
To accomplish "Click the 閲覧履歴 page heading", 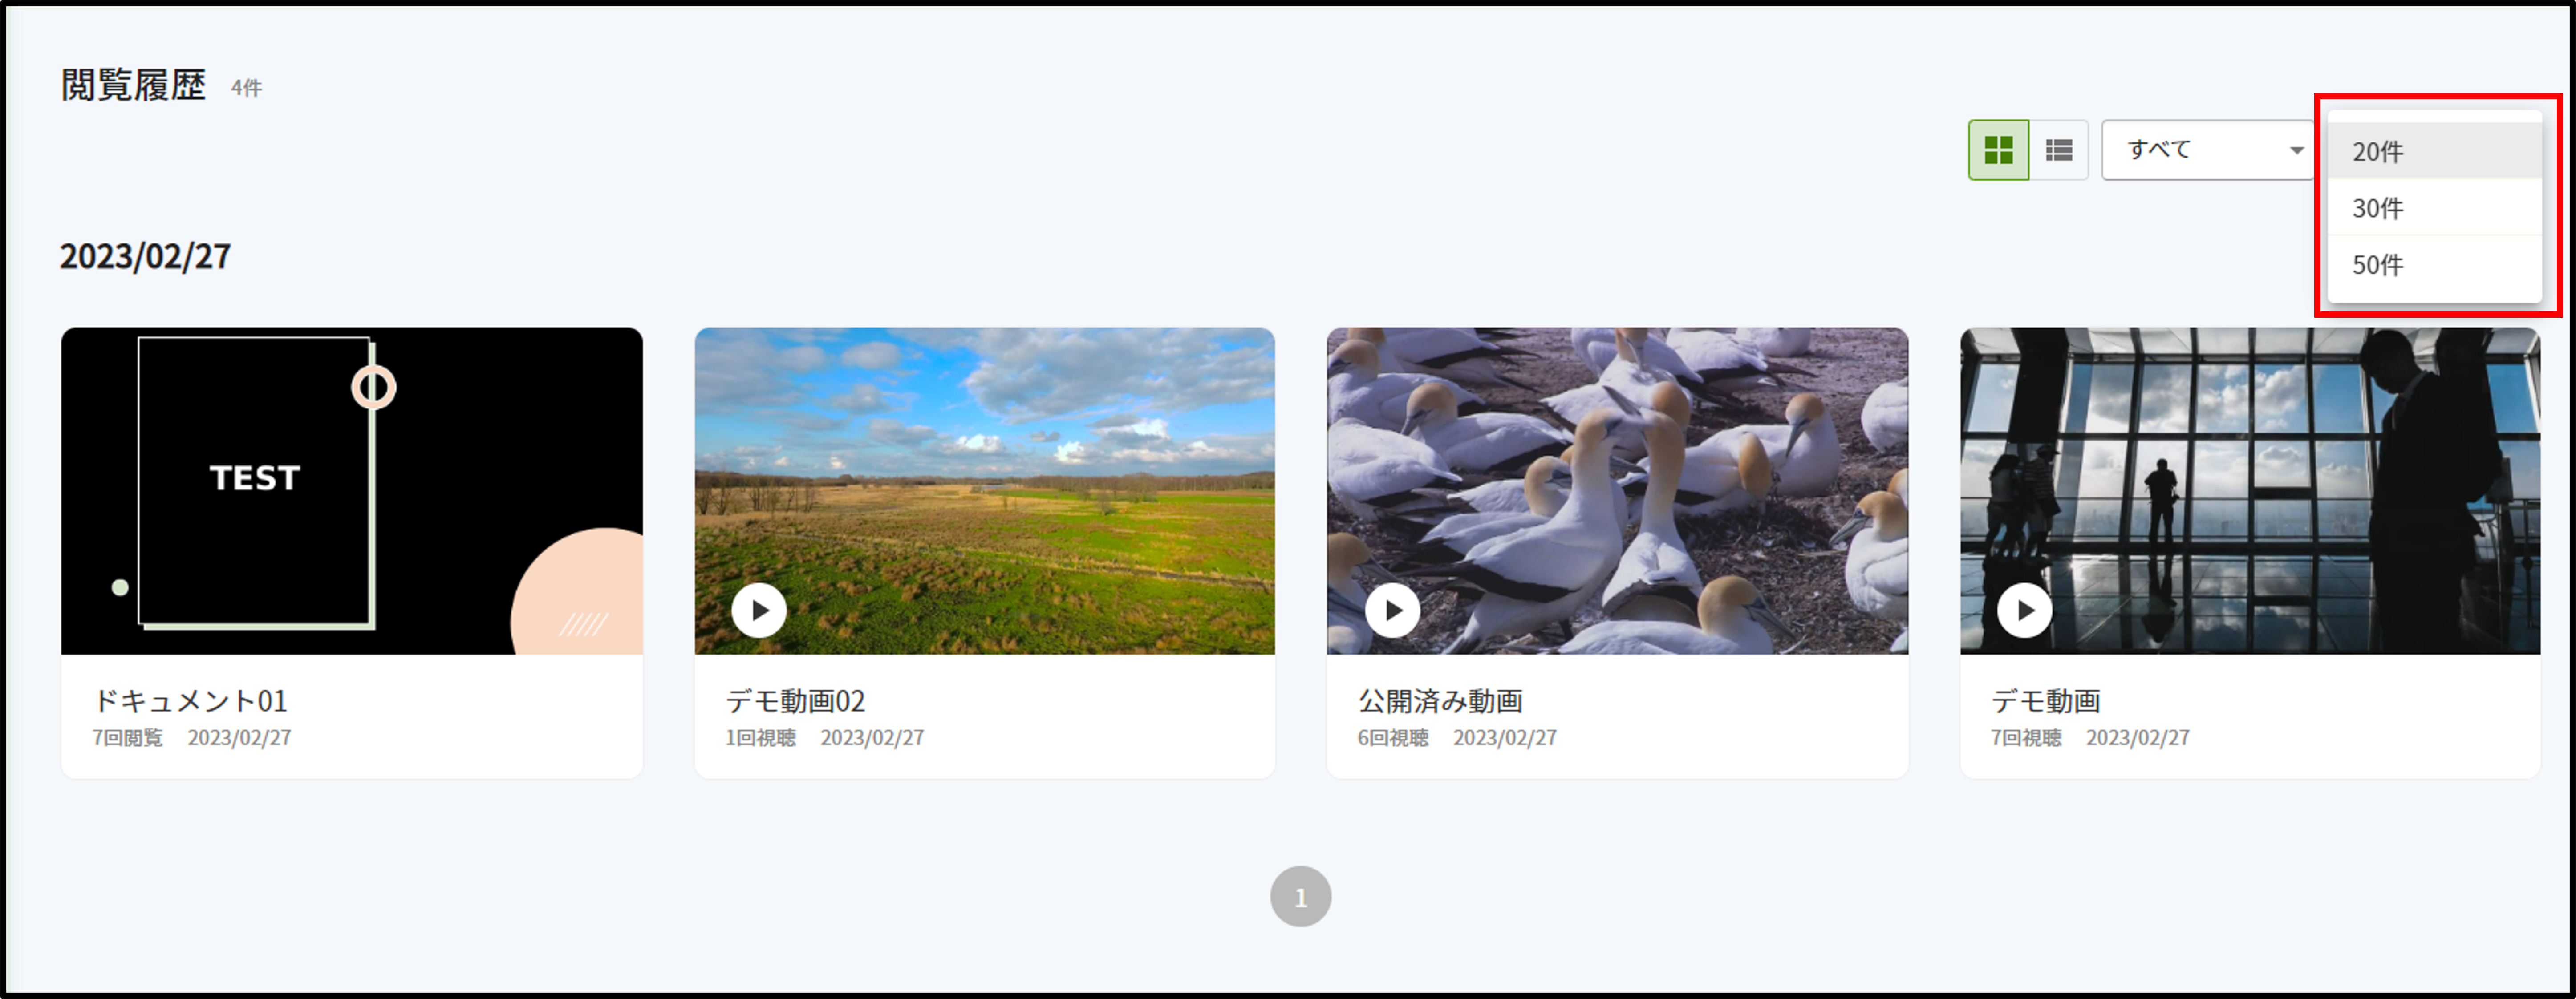I will coord(133,85).
